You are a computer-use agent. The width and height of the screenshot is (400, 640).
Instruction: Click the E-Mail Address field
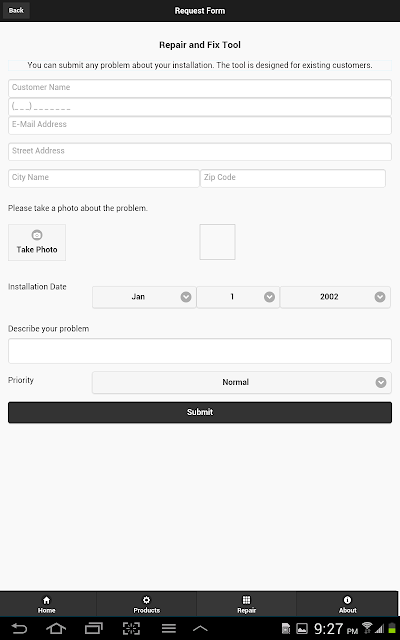[200, 125]
